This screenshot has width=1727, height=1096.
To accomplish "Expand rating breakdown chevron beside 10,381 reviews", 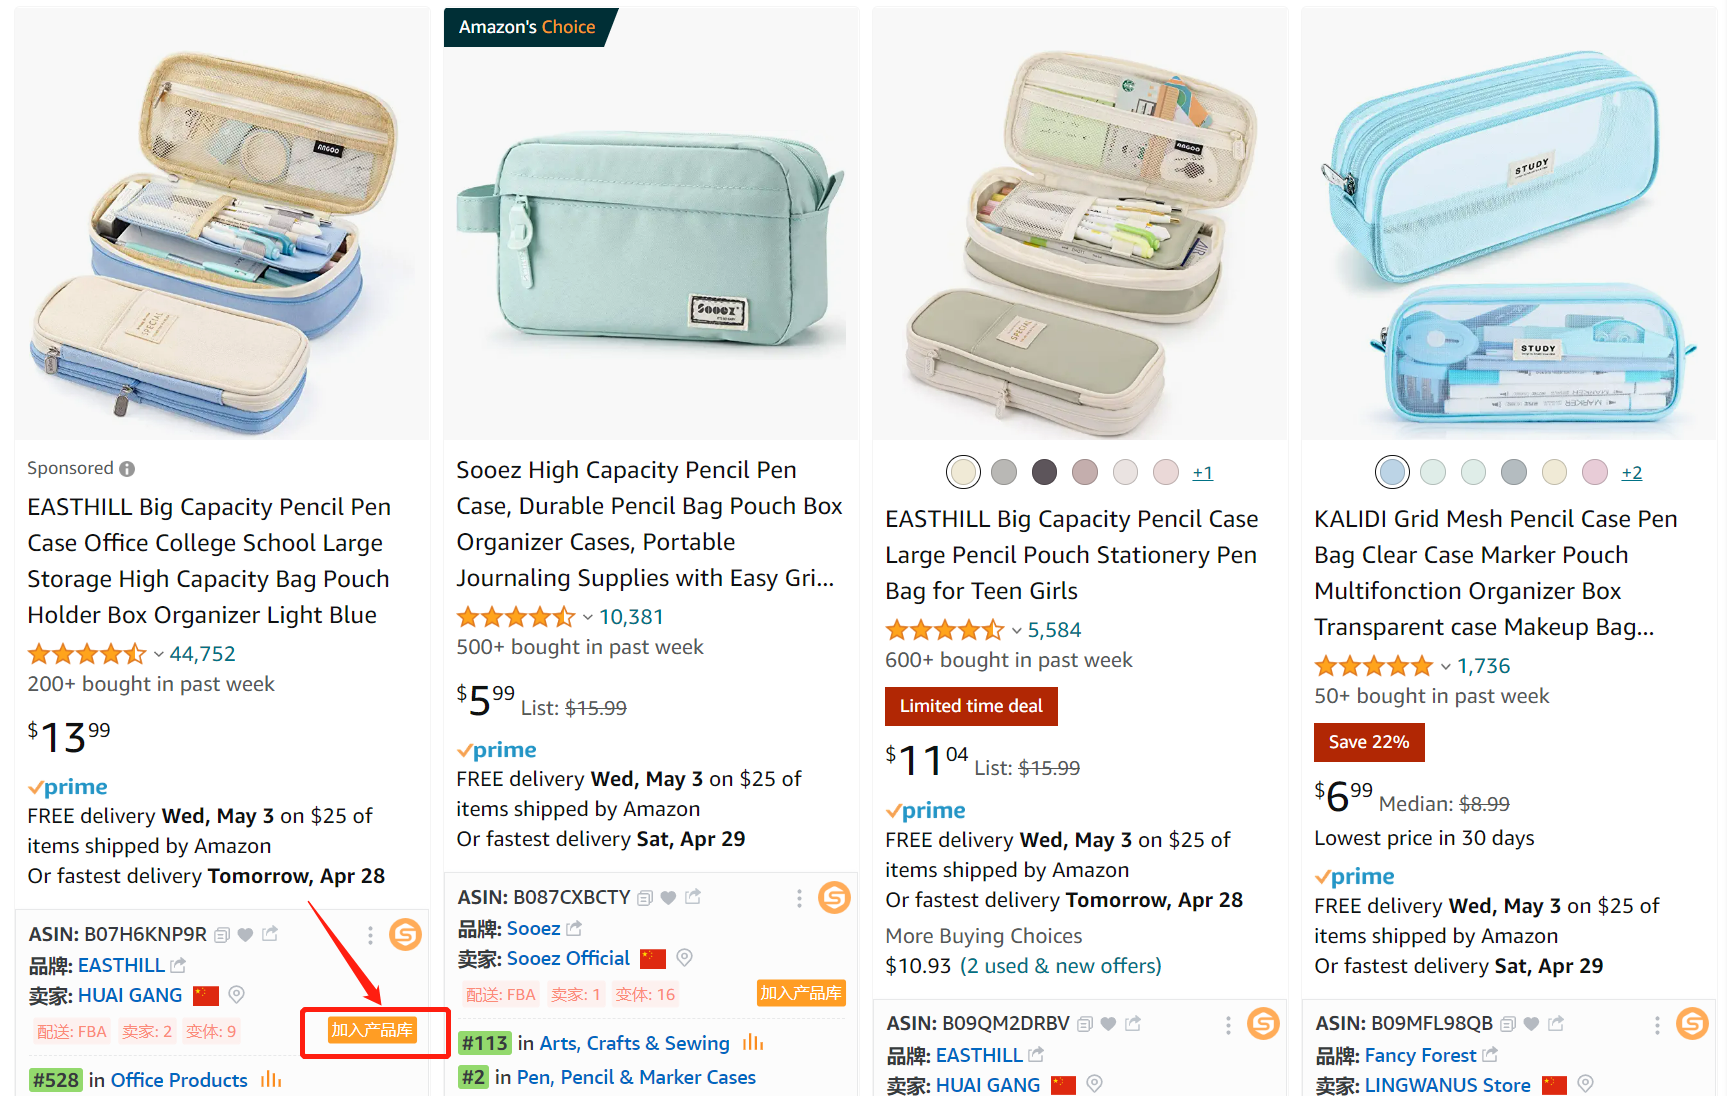I will (588, 617).
